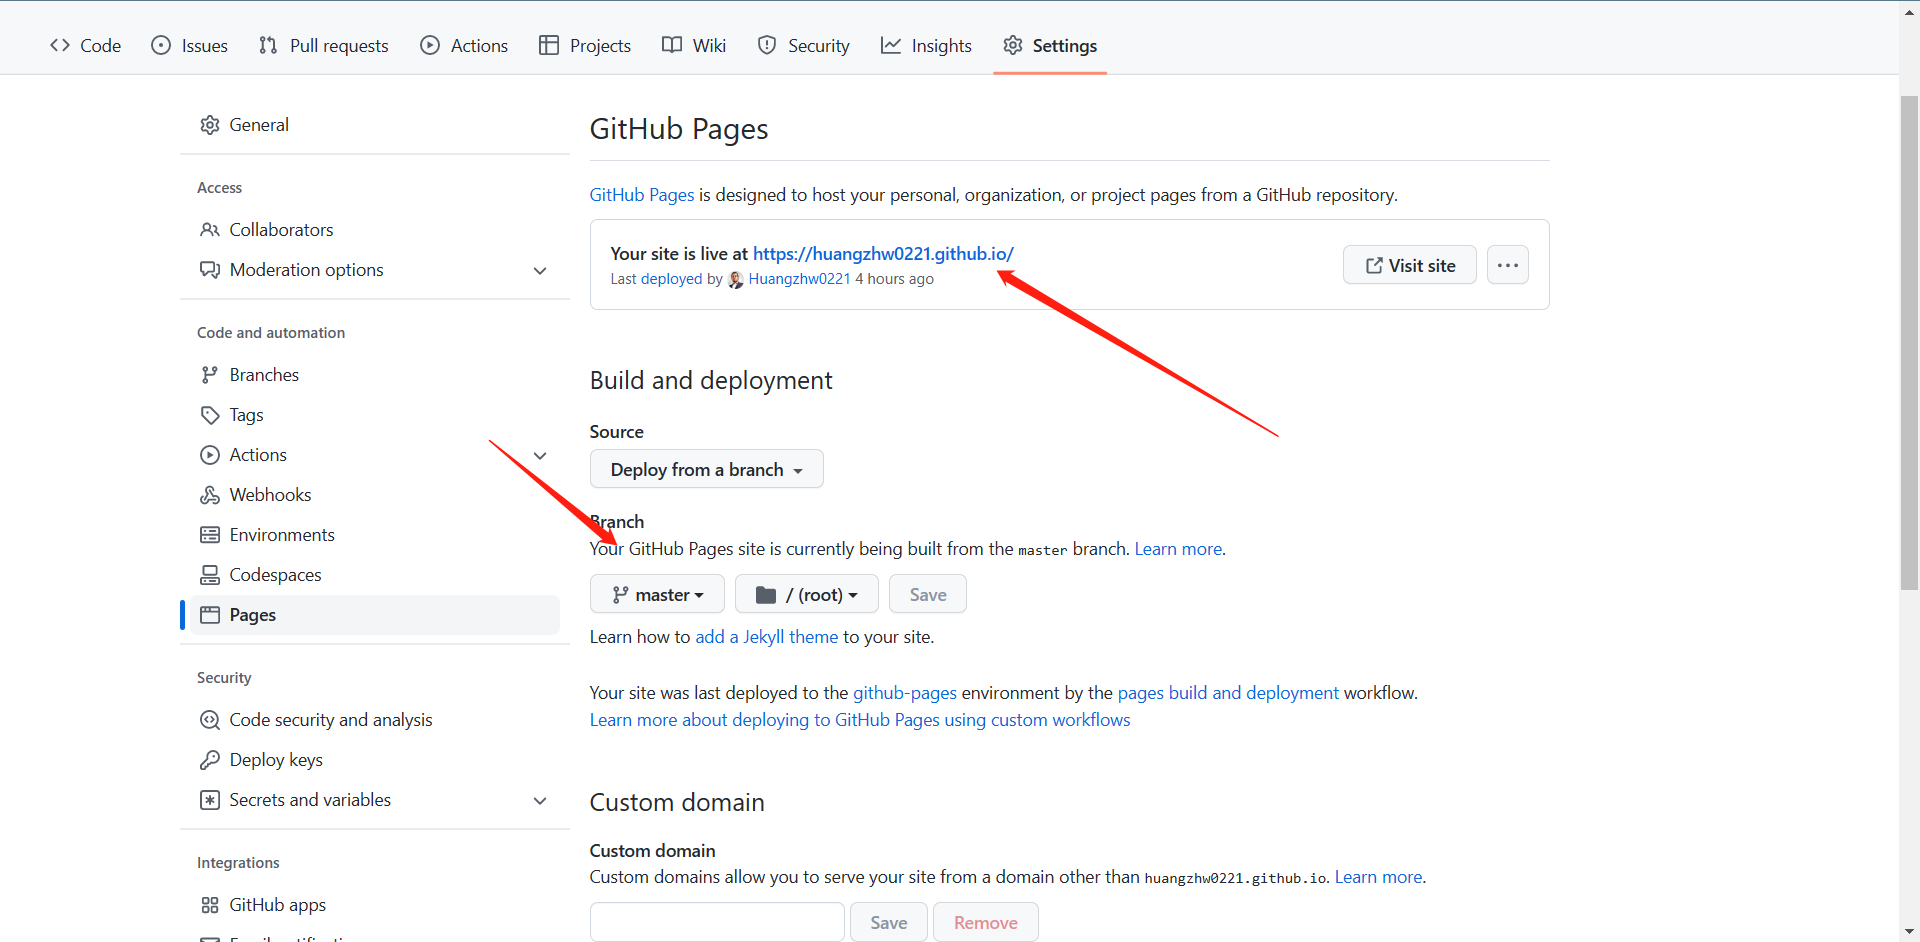Open learn more about custom workflows link
The image size is (1920, 942).
(x=860, y=720)
